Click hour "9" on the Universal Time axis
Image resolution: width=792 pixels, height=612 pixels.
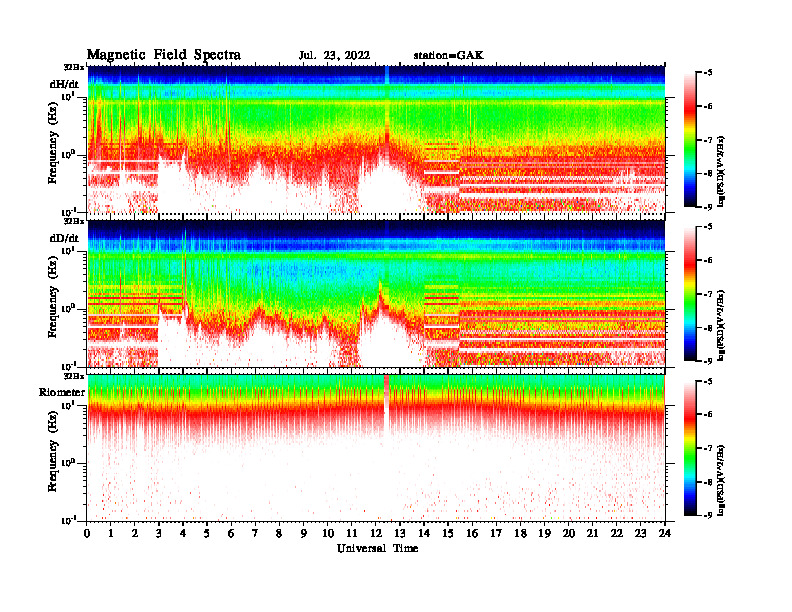pos(304,534)
